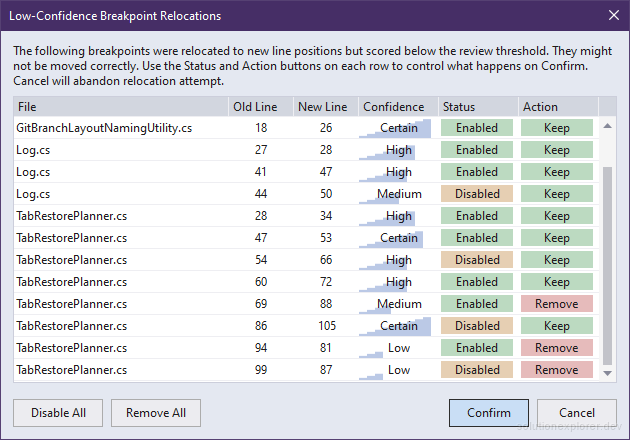Cancel the relocation attempt
The width and height of the screenshot is (630, 440).
tap(577, 413)
